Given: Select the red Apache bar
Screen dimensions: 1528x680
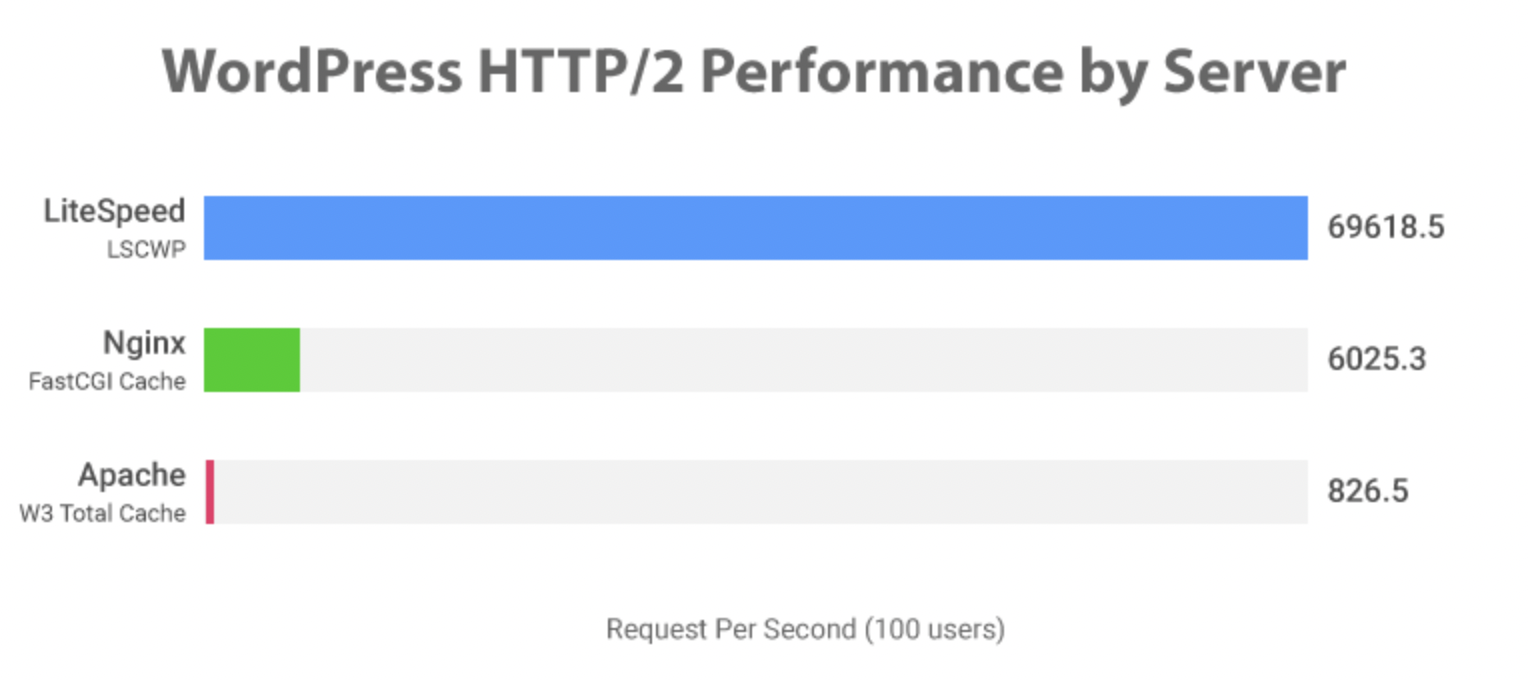Looking at the screenshot, I should (x=209, y=492).
